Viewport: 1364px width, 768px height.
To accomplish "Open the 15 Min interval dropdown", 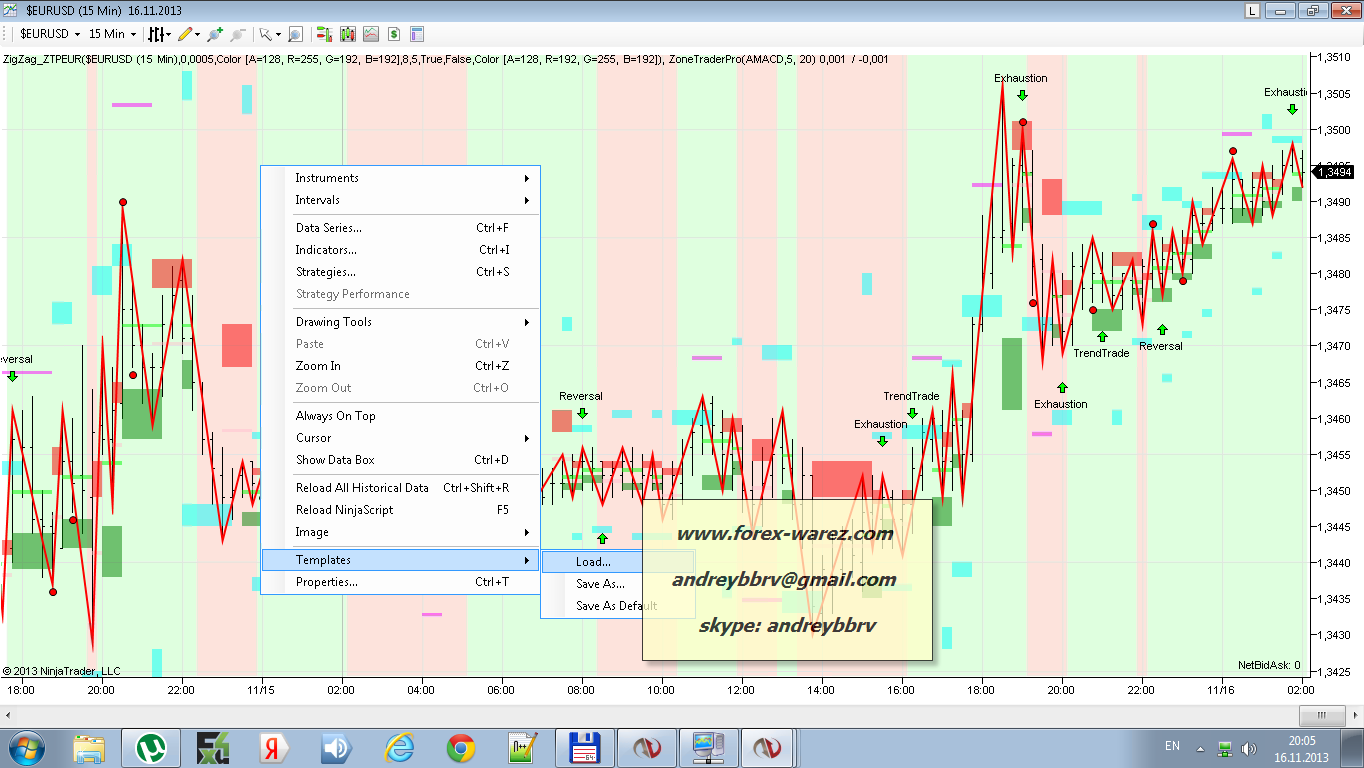I will 113,34.
